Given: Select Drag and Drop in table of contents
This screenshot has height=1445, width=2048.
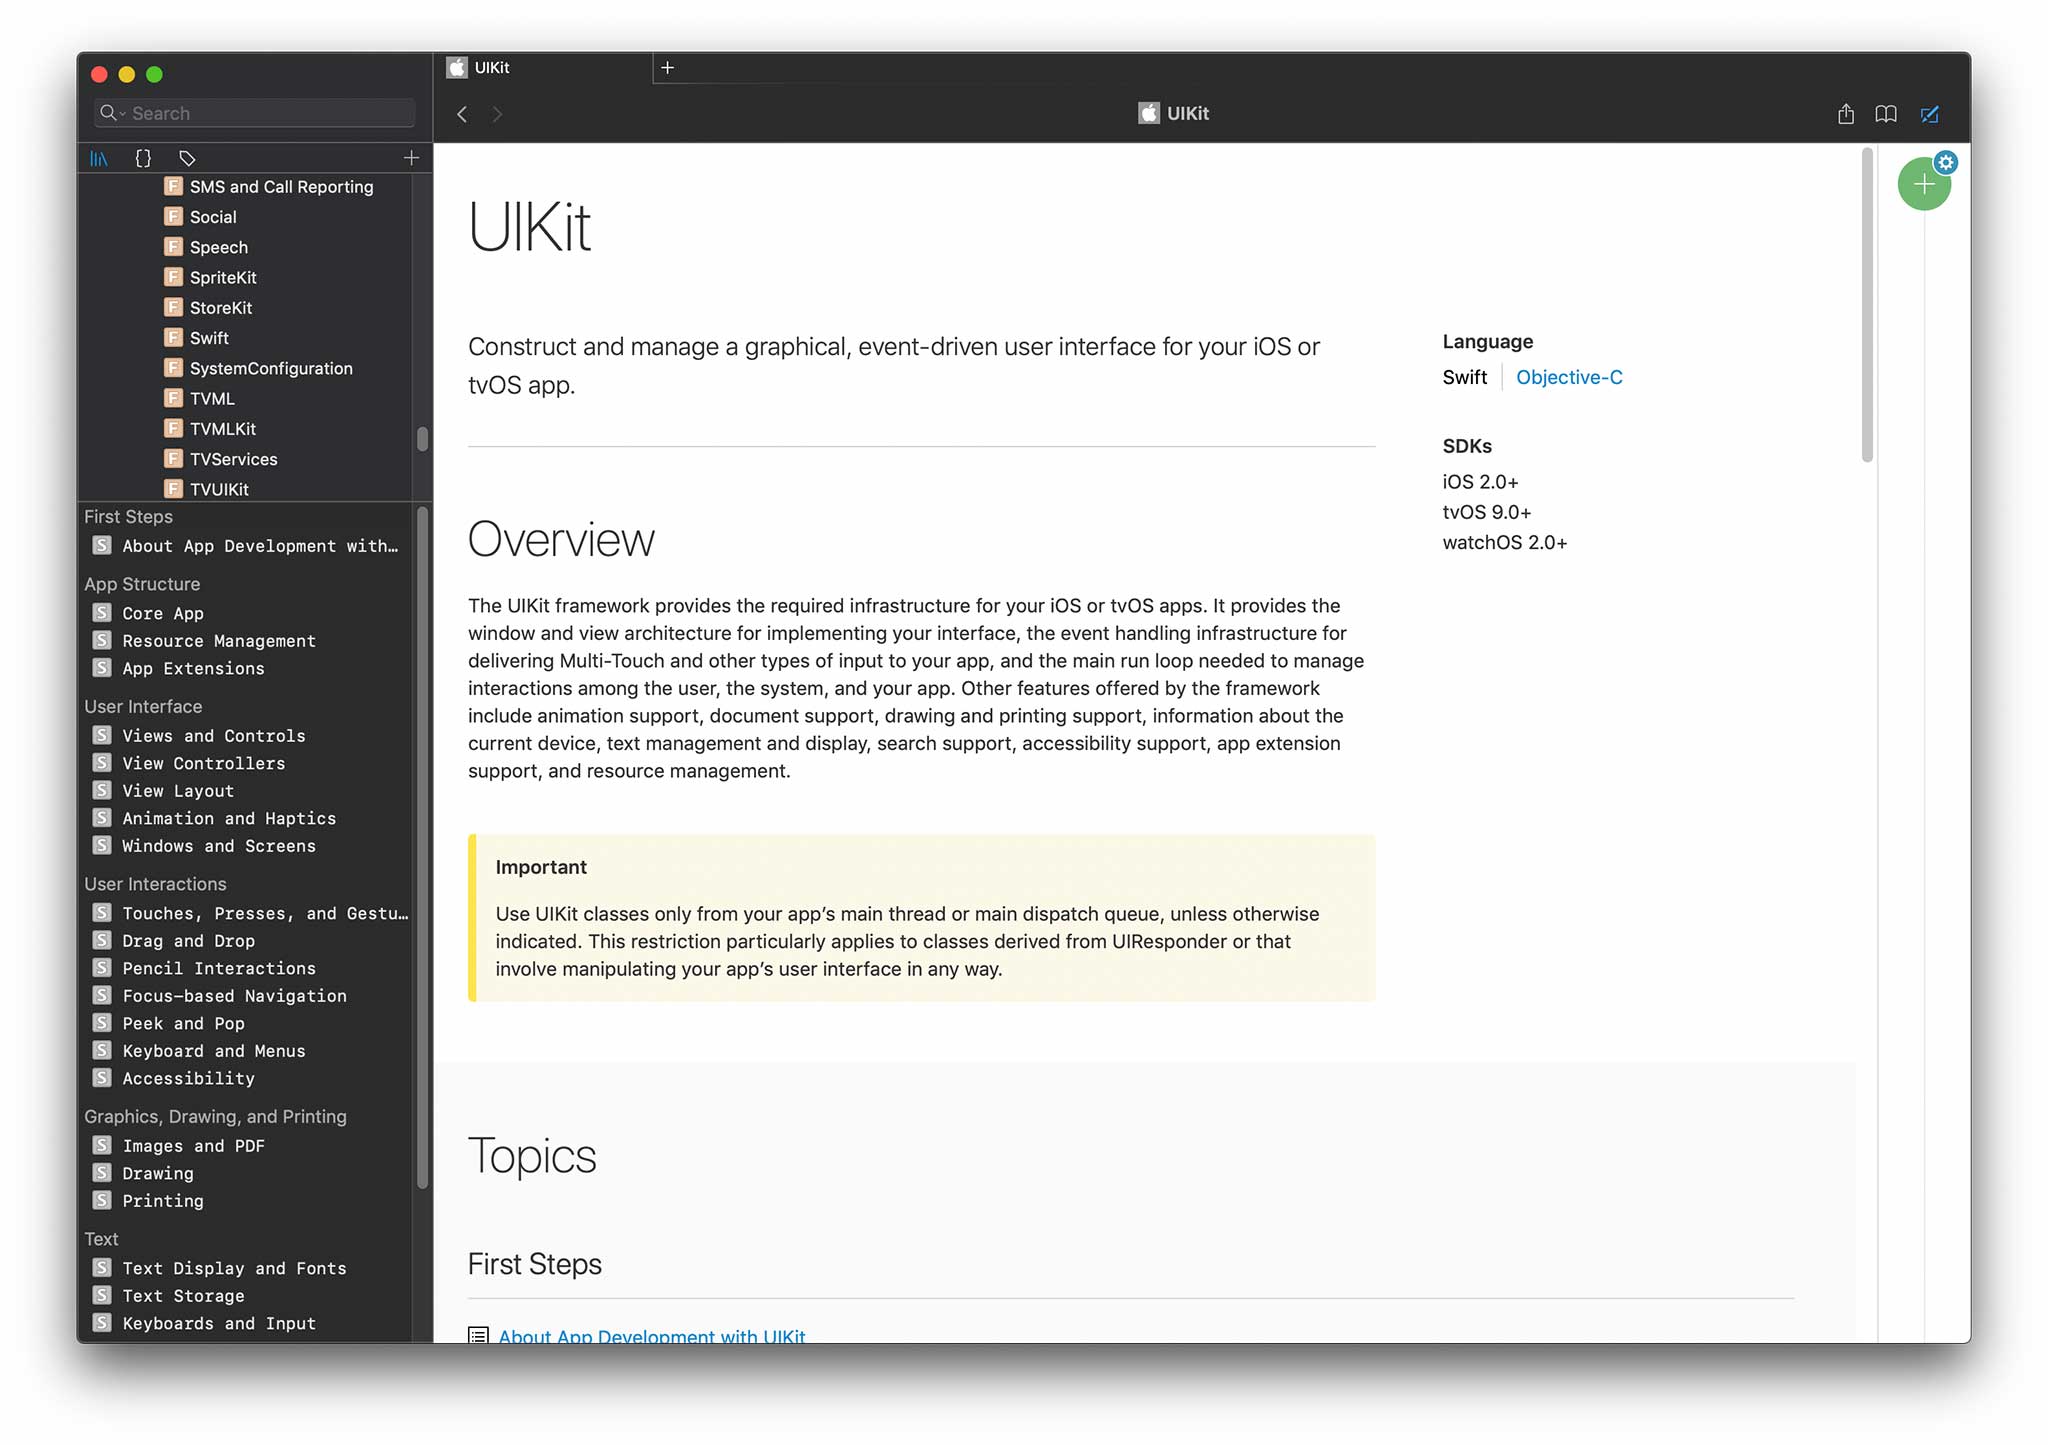Looking at the screenshot, I should [x=188, y=941].
